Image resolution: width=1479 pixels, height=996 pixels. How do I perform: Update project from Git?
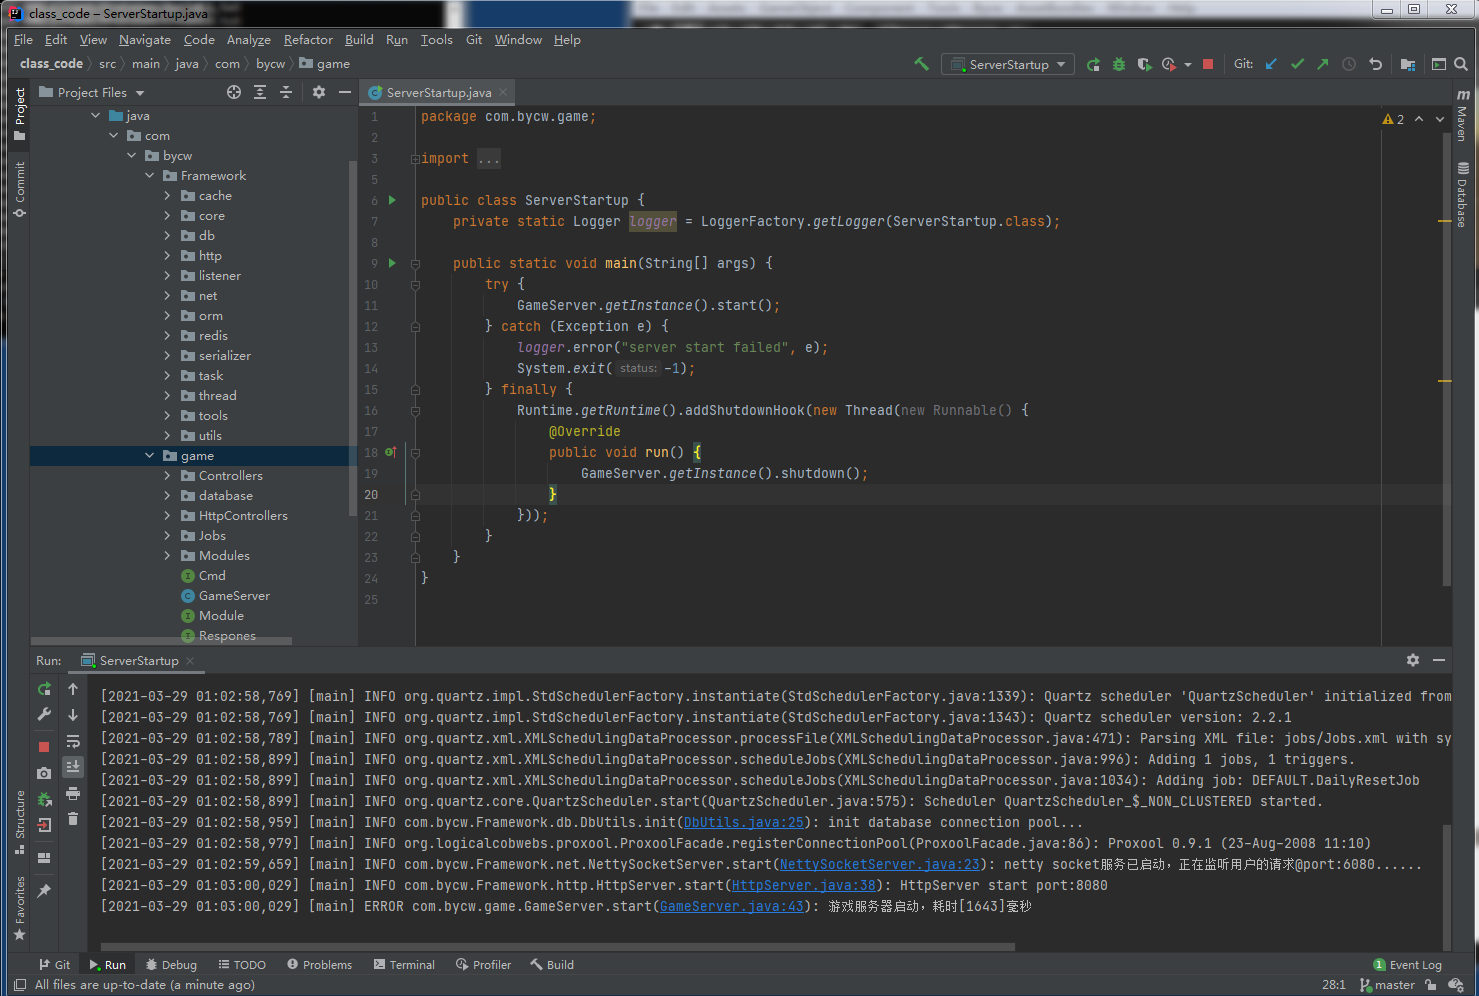coord(1271,64)
